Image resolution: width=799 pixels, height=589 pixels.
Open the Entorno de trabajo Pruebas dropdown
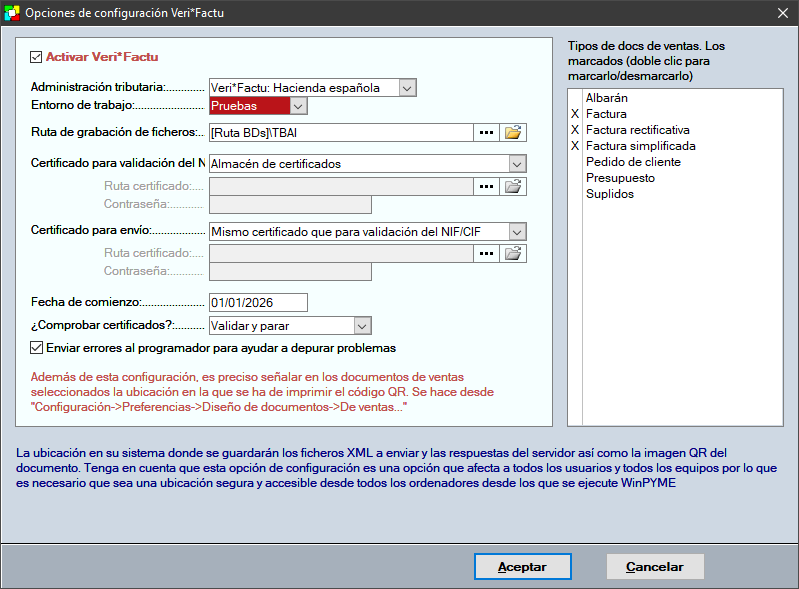tap(299, 106)
